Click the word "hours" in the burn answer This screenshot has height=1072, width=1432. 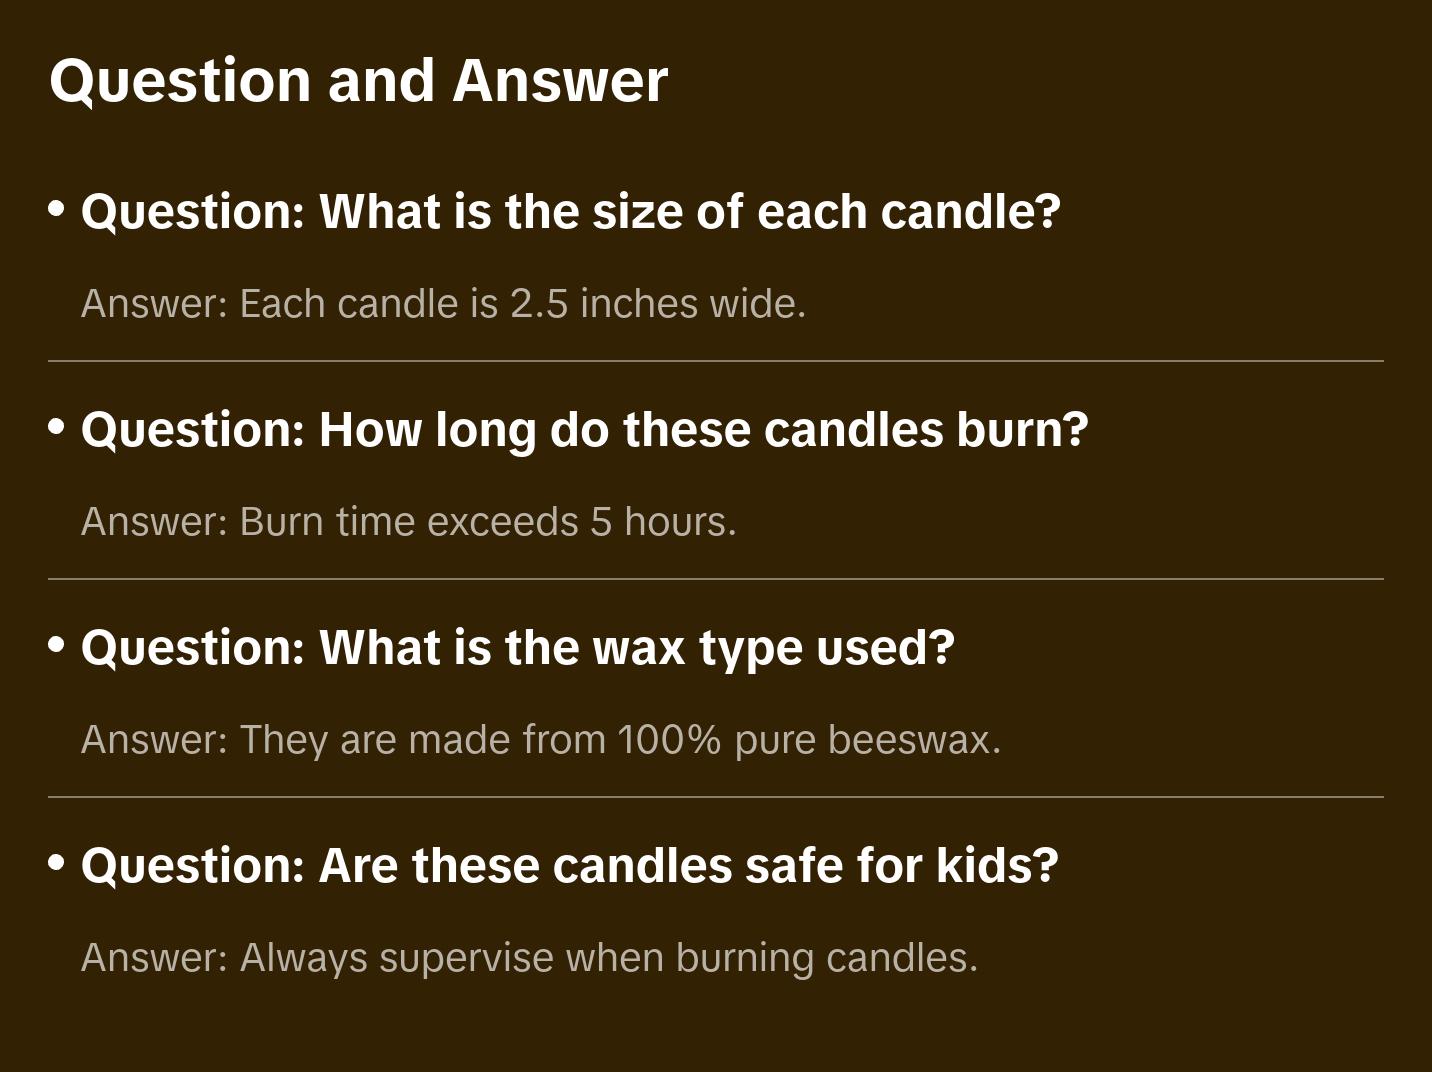(675, 522)
